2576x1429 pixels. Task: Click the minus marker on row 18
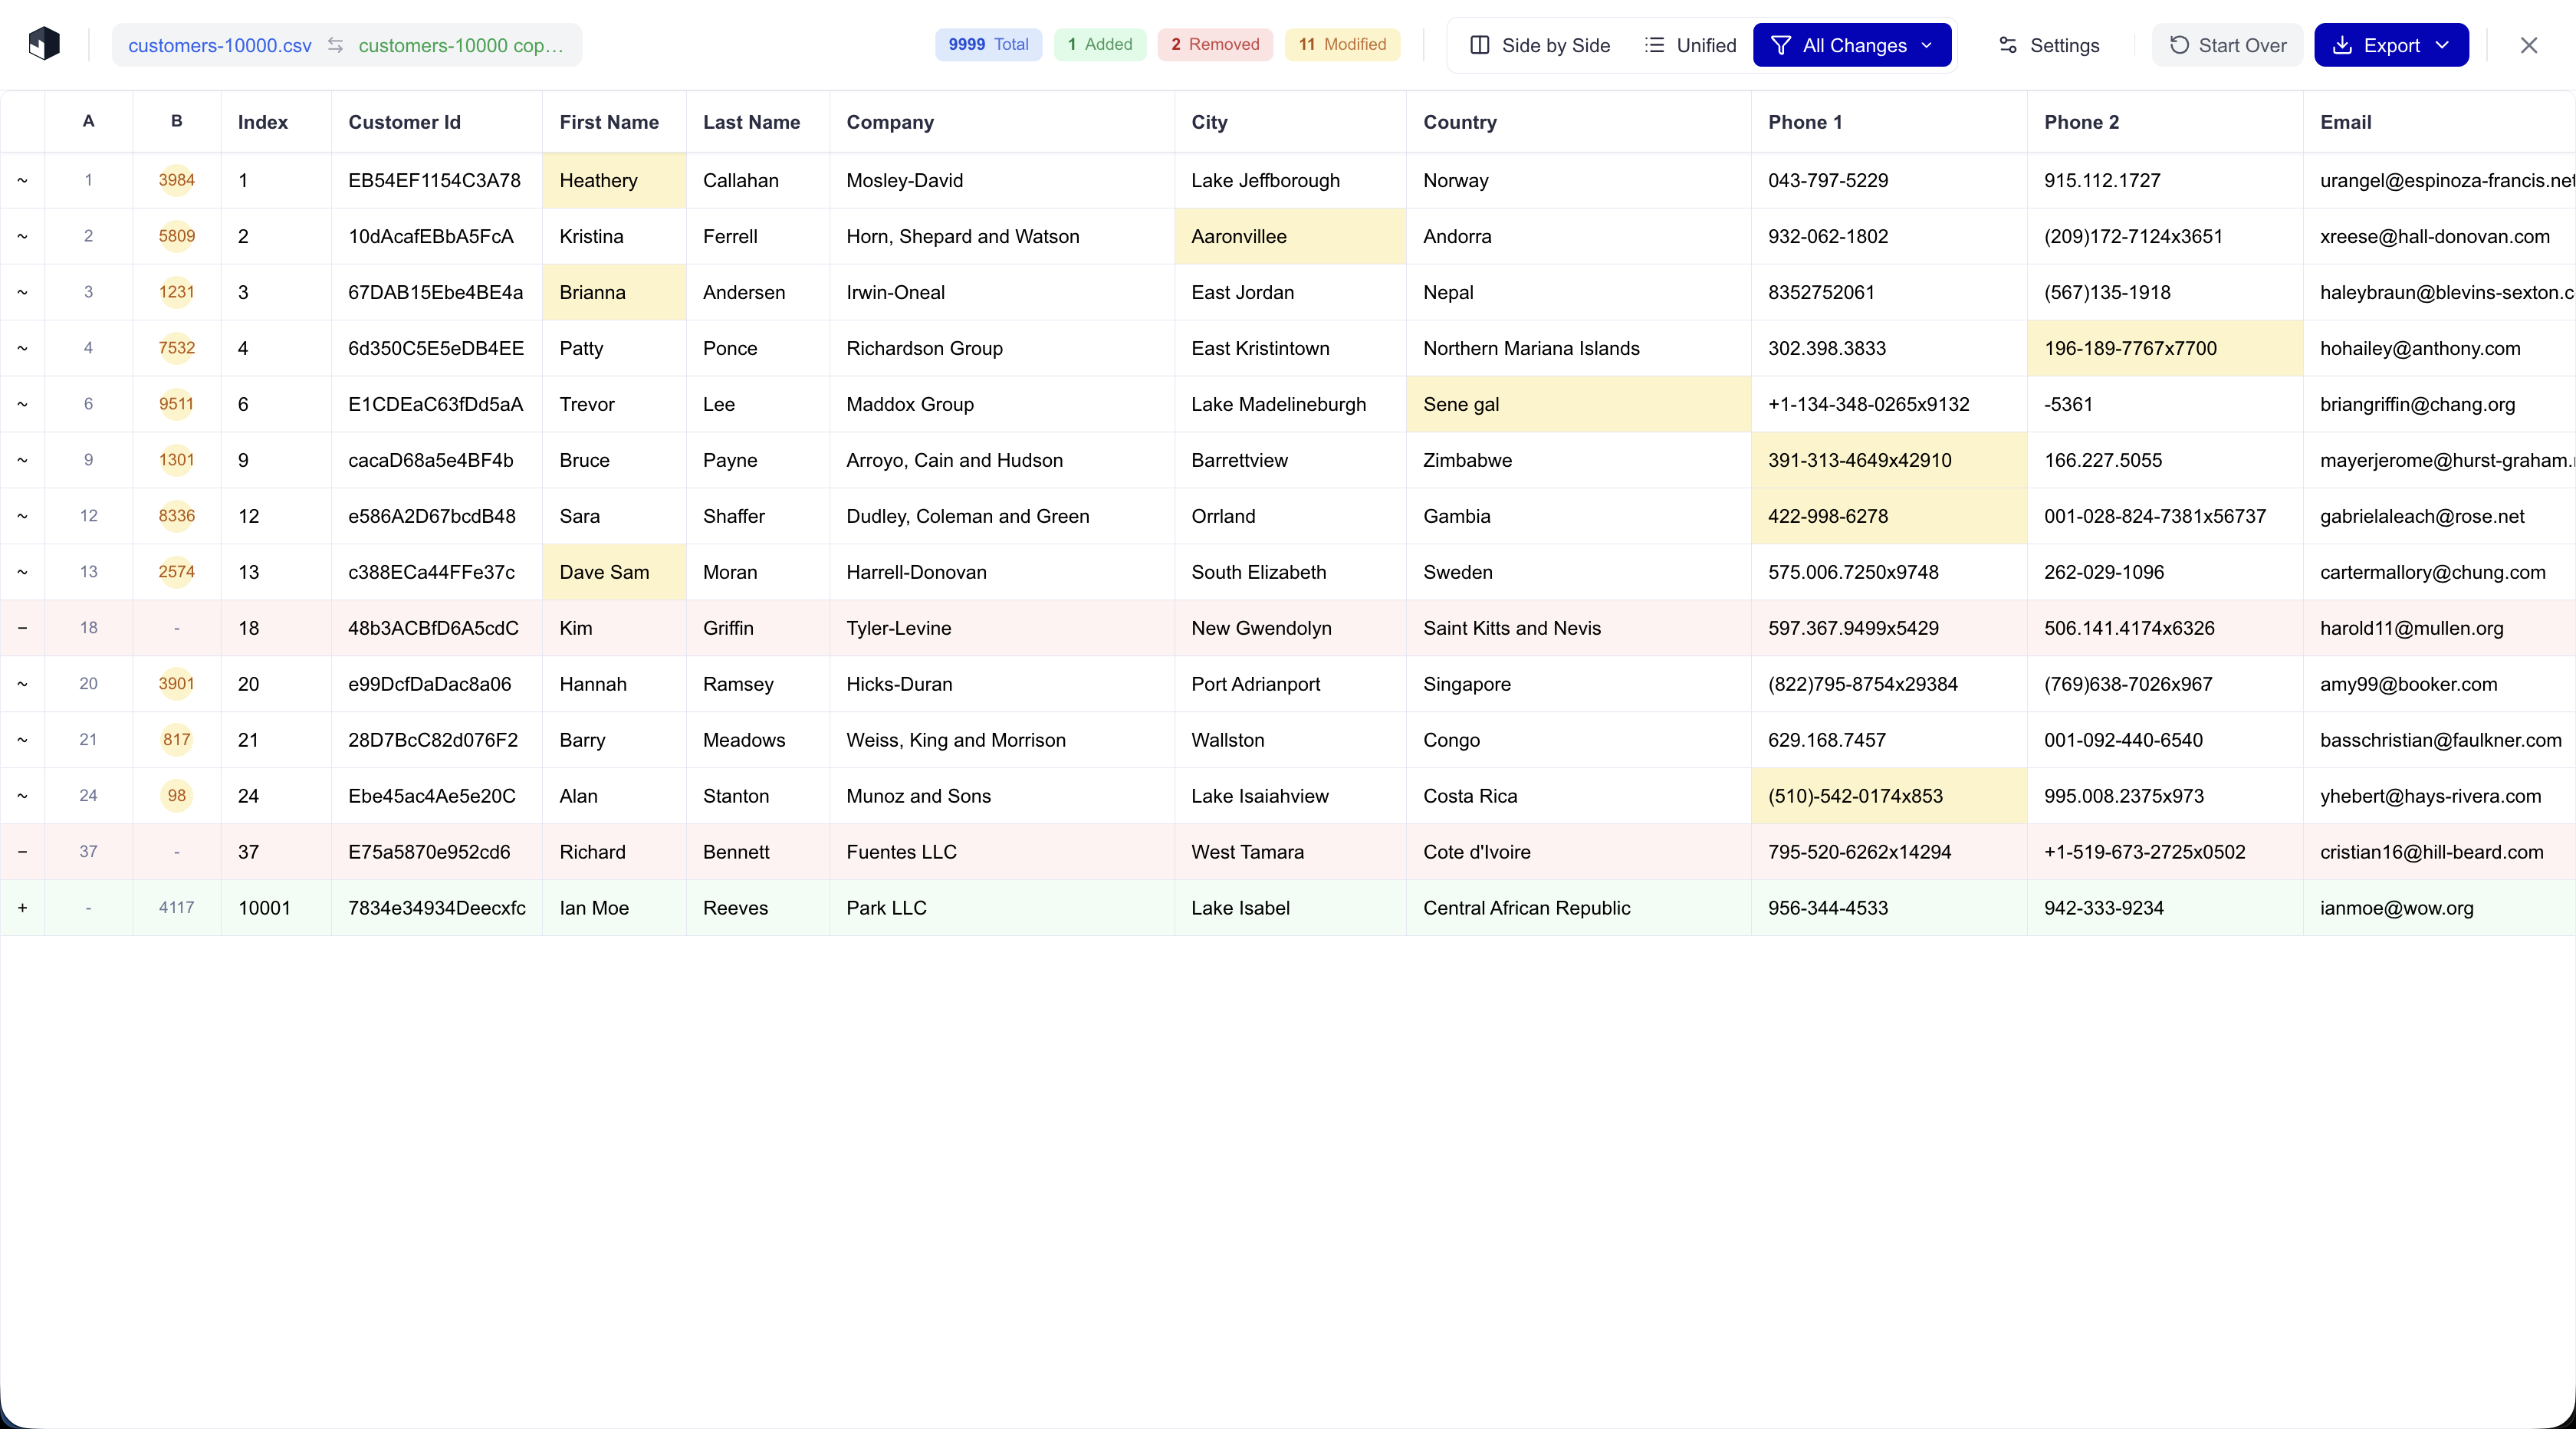(22, 628)
